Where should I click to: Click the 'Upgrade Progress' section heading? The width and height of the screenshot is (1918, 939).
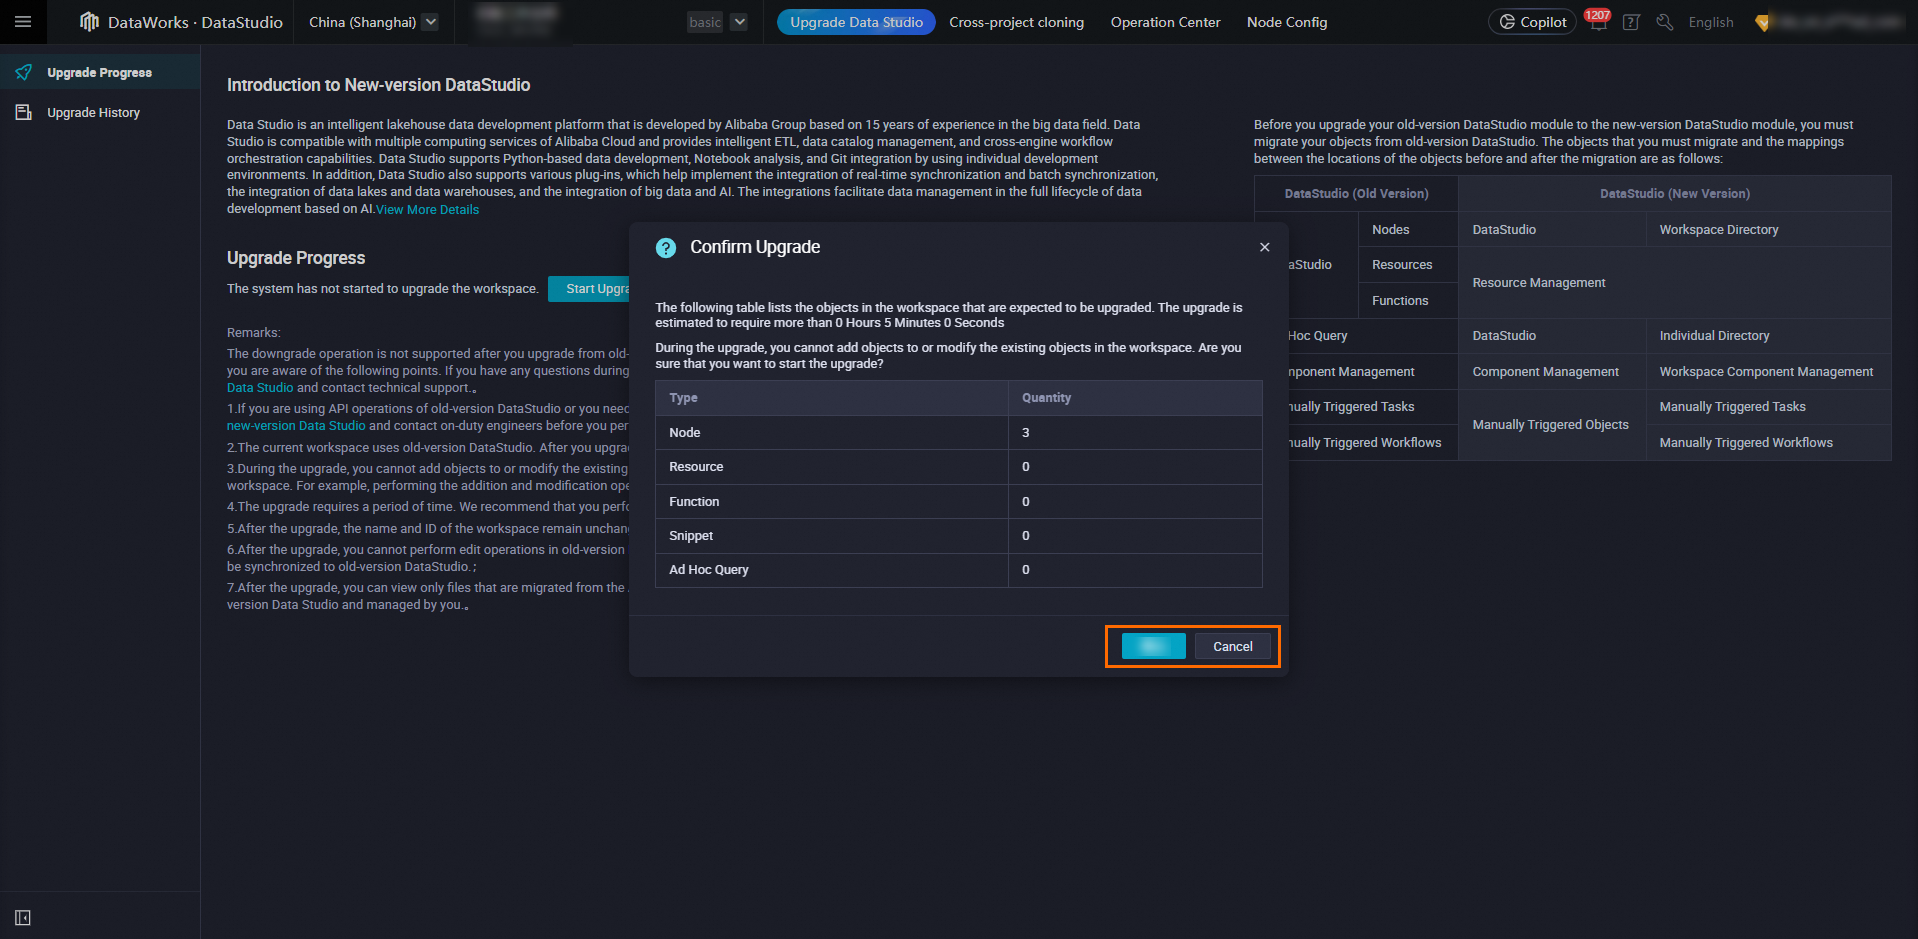point(296,258)
